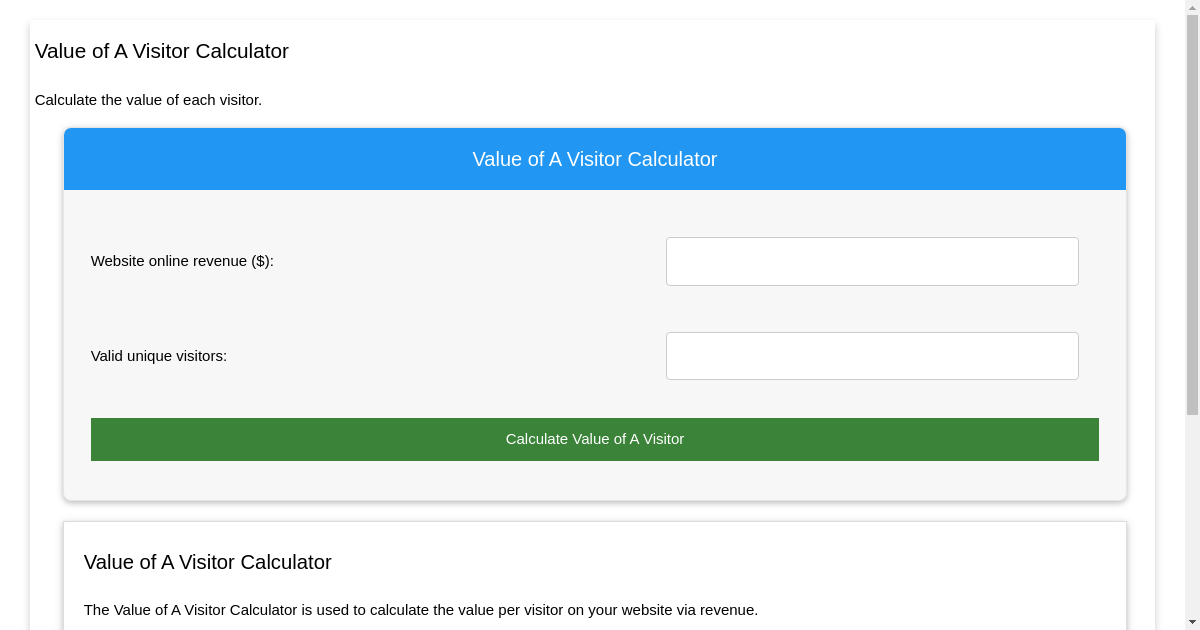Click the Valid unique visitors input field

click(x=872, y=355)
